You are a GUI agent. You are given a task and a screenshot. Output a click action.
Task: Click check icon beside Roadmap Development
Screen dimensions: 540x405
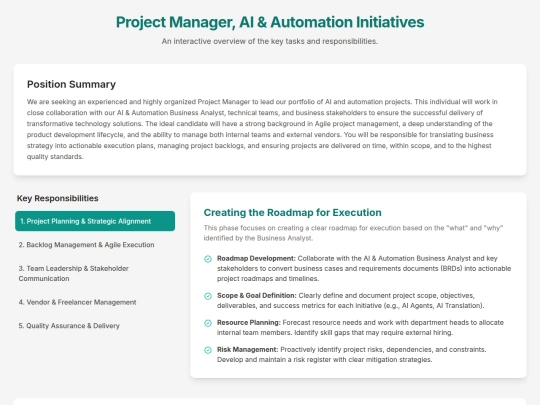208,259
